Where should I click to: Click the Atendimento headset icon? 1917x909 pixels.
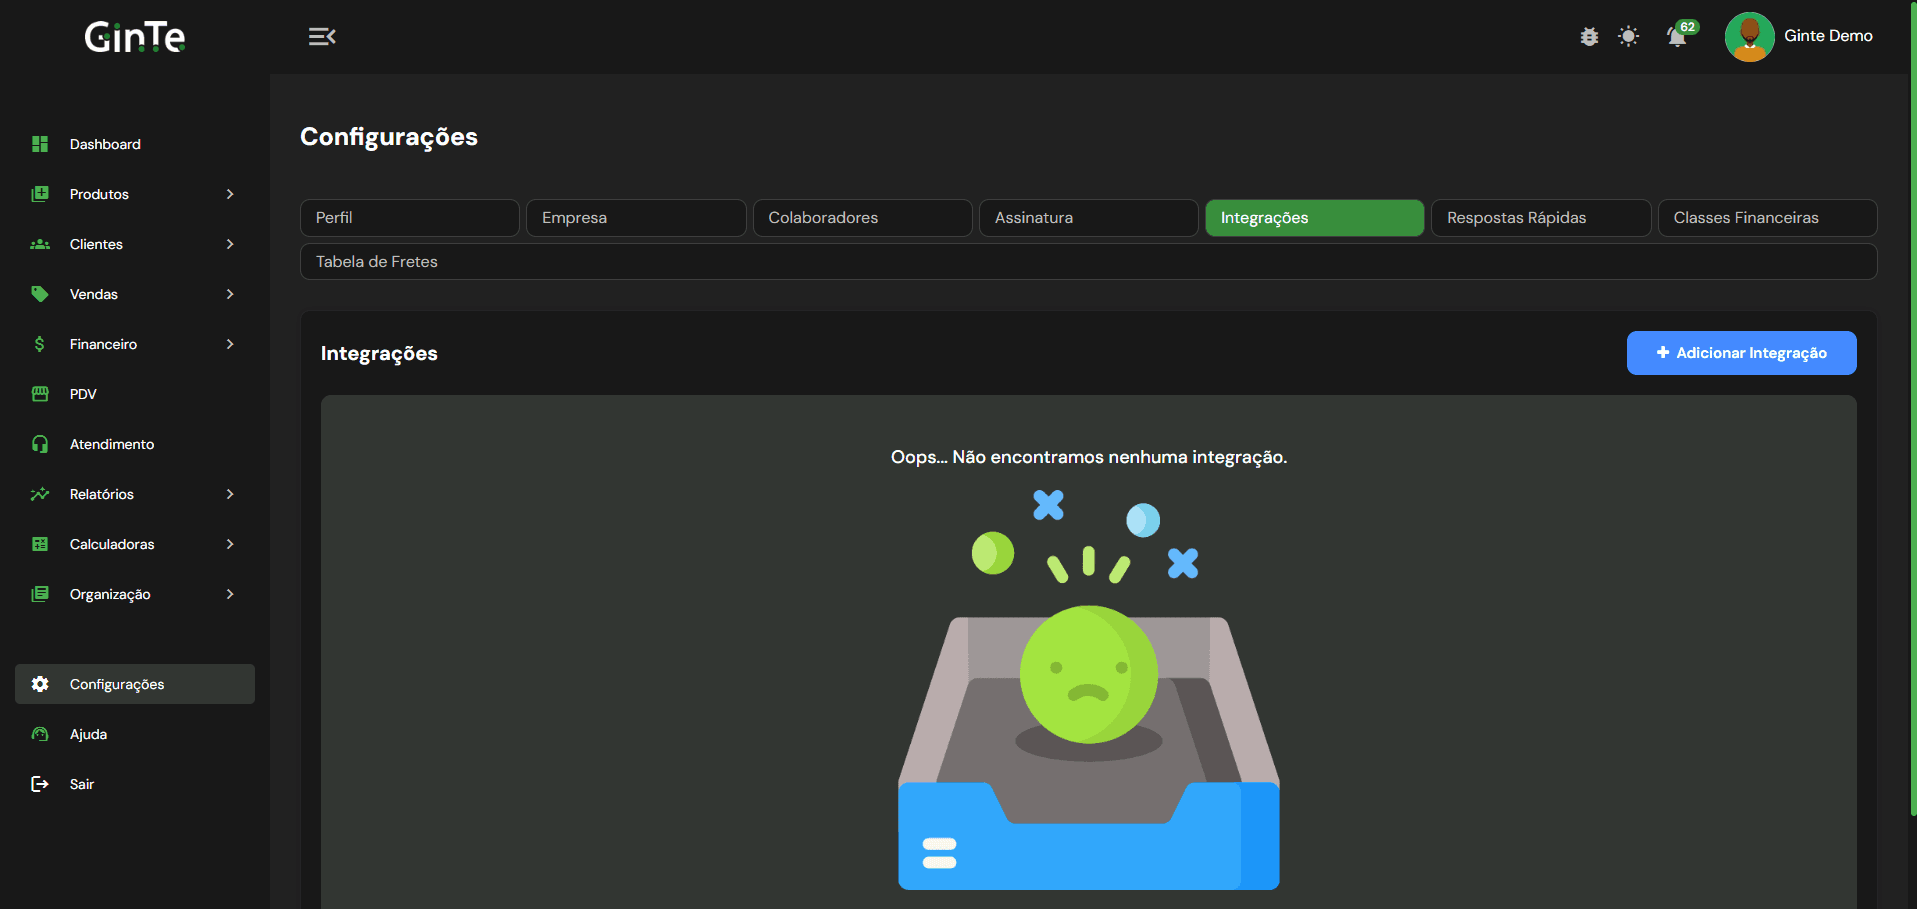(x=40, y=444)
